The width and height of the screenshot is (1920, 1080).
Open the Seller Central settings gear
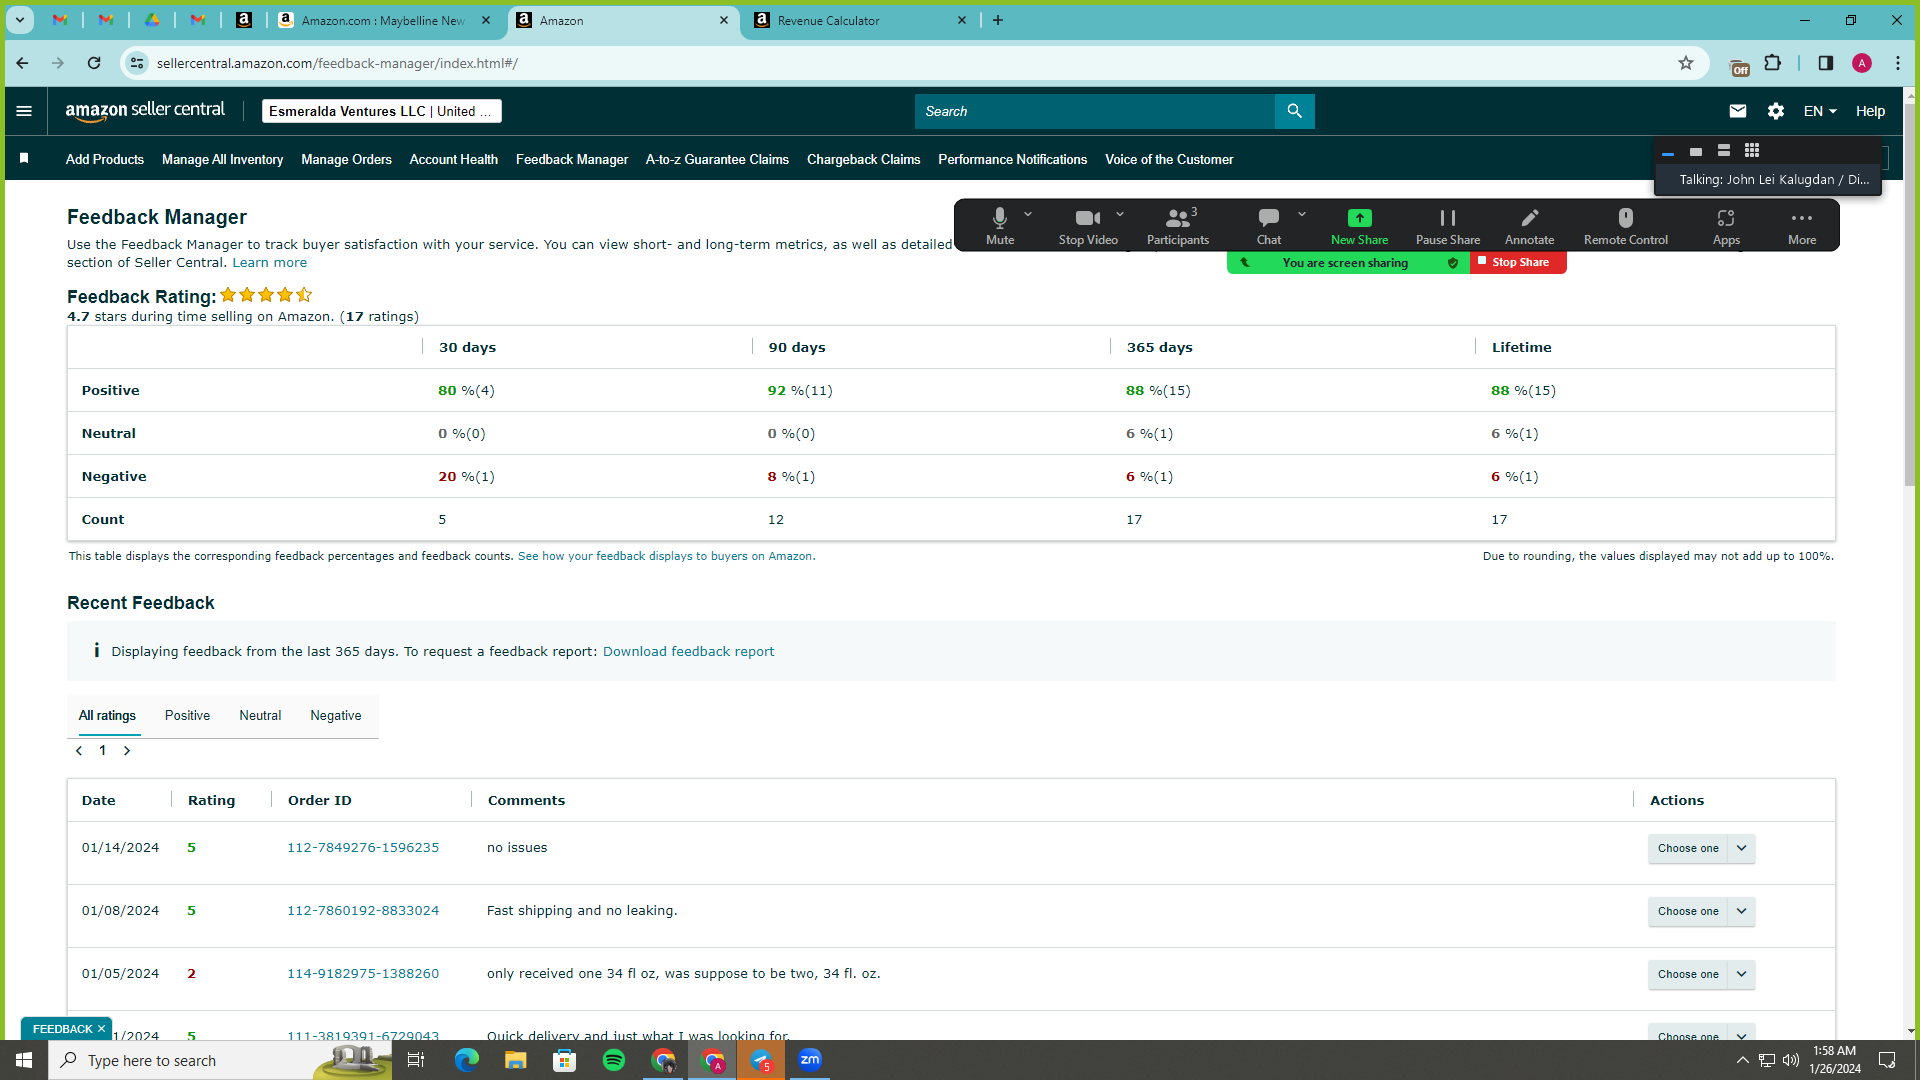point(1776,111)
